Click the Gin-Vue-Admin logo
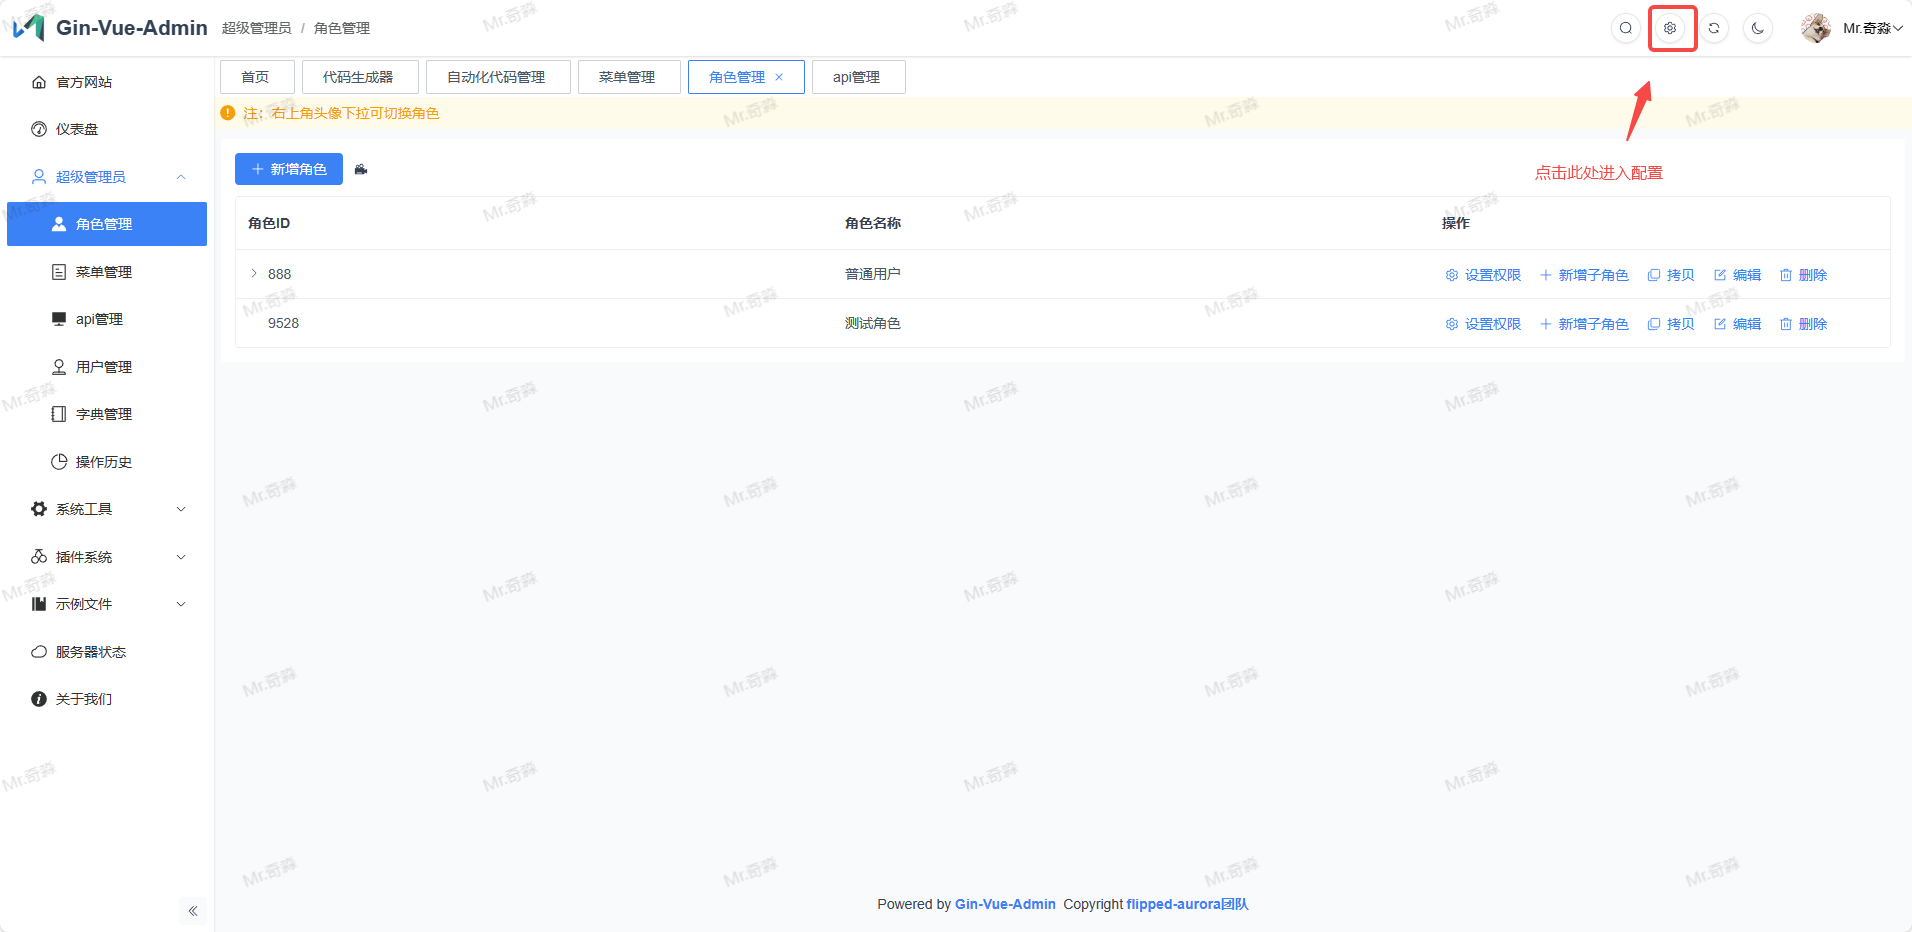The height and width of the screenshot is (932, 1912). [29, 27]
